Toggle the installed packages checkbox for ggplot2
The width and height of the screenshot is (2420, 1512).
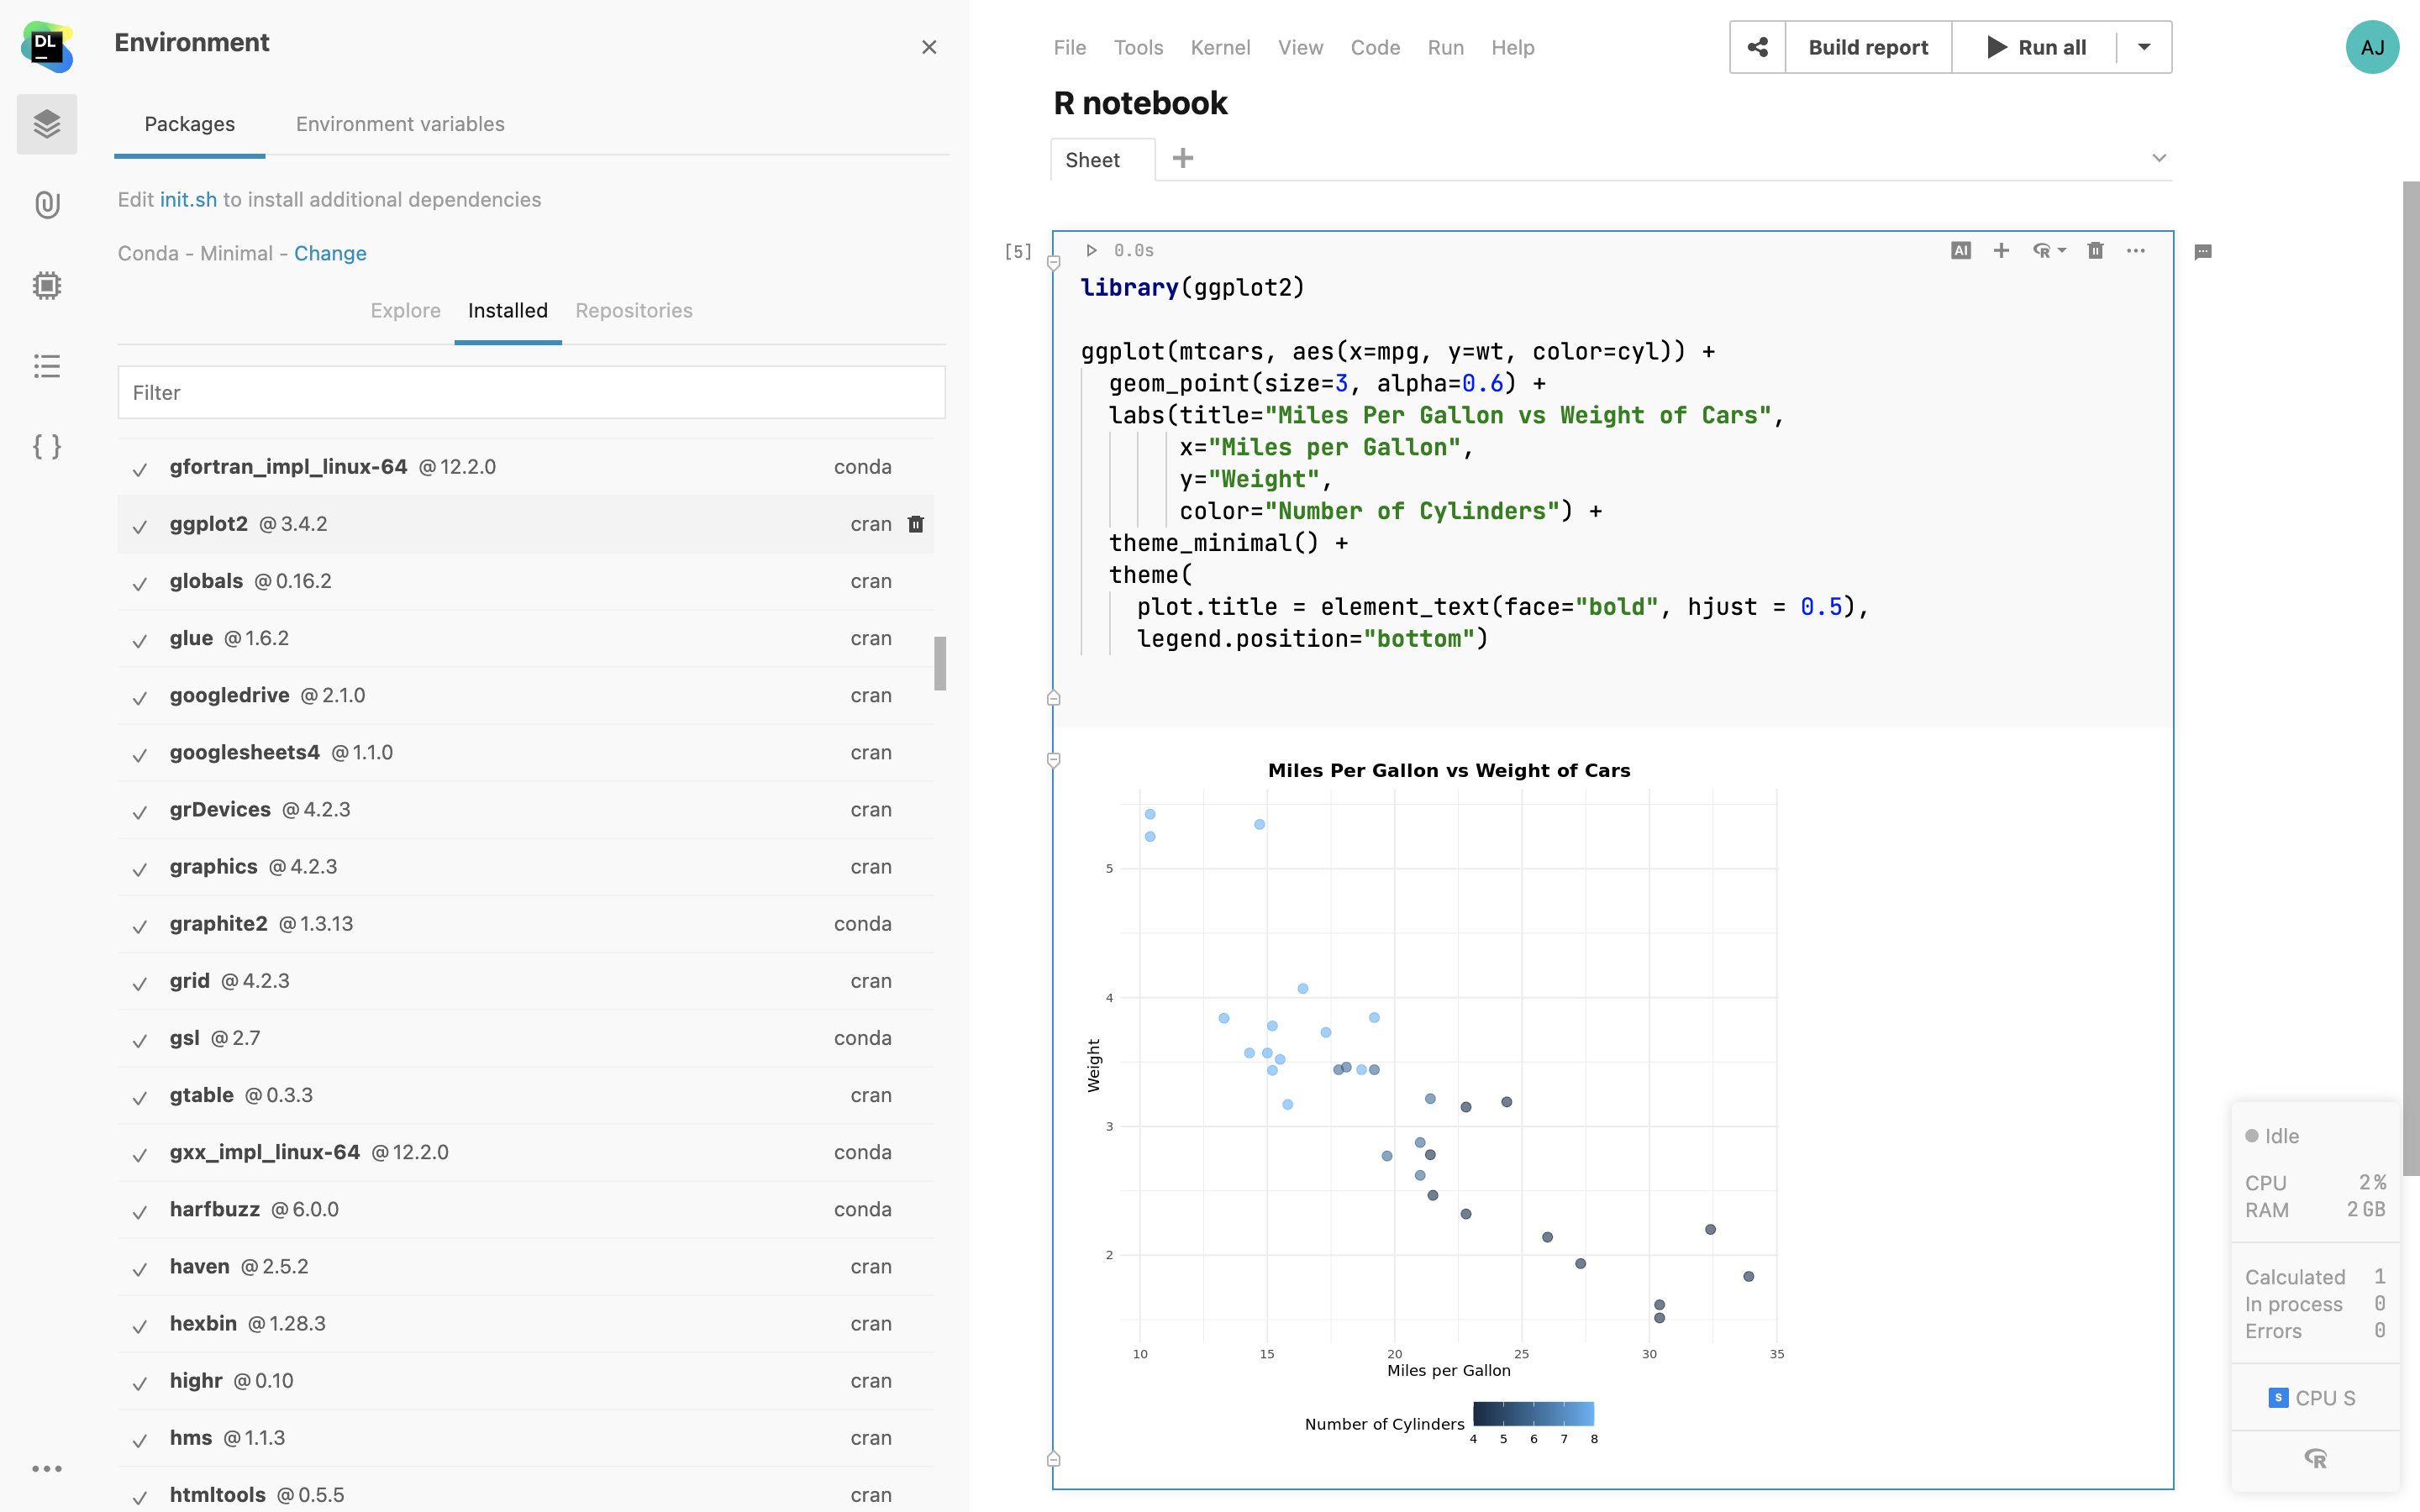click(141, 524)
